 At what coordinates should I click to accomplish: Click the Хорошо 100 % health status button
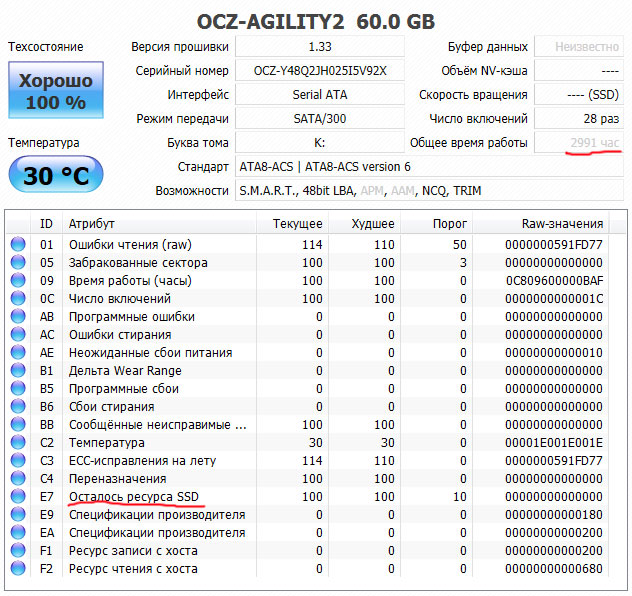(55, 92)
